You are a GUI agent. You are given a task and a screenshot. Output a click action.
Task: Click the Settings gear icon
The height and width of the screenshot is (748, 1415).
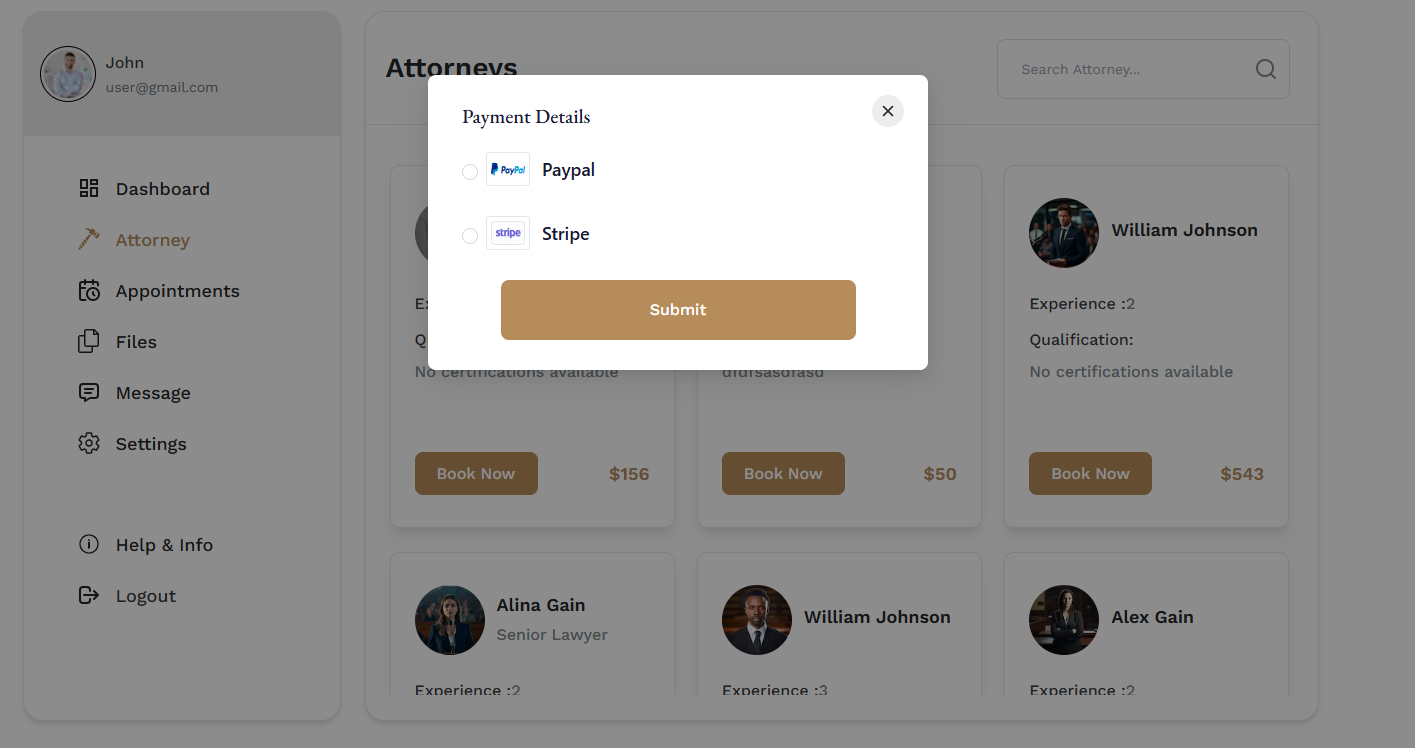tap(89, 443)
